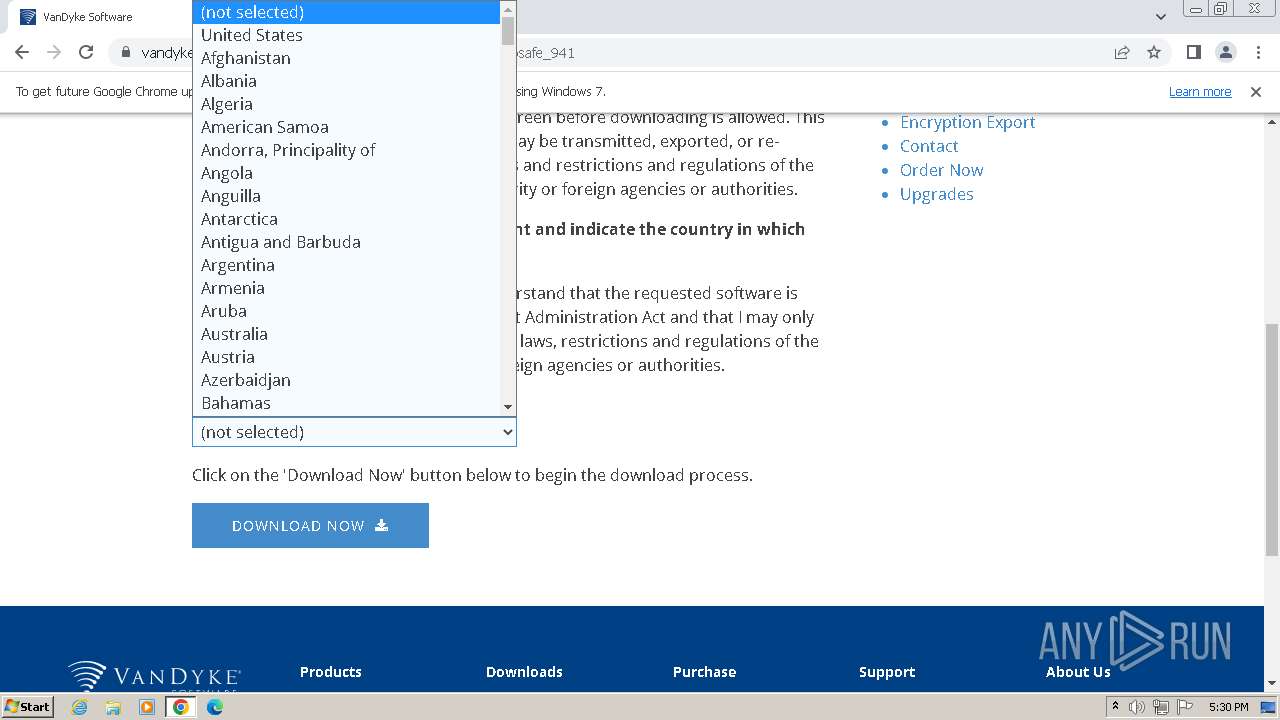Show hidden system tray icons
Image resolution: width=1280 pixels, height=720 pixels.
pyautogui.click(x=1115, y=707)
